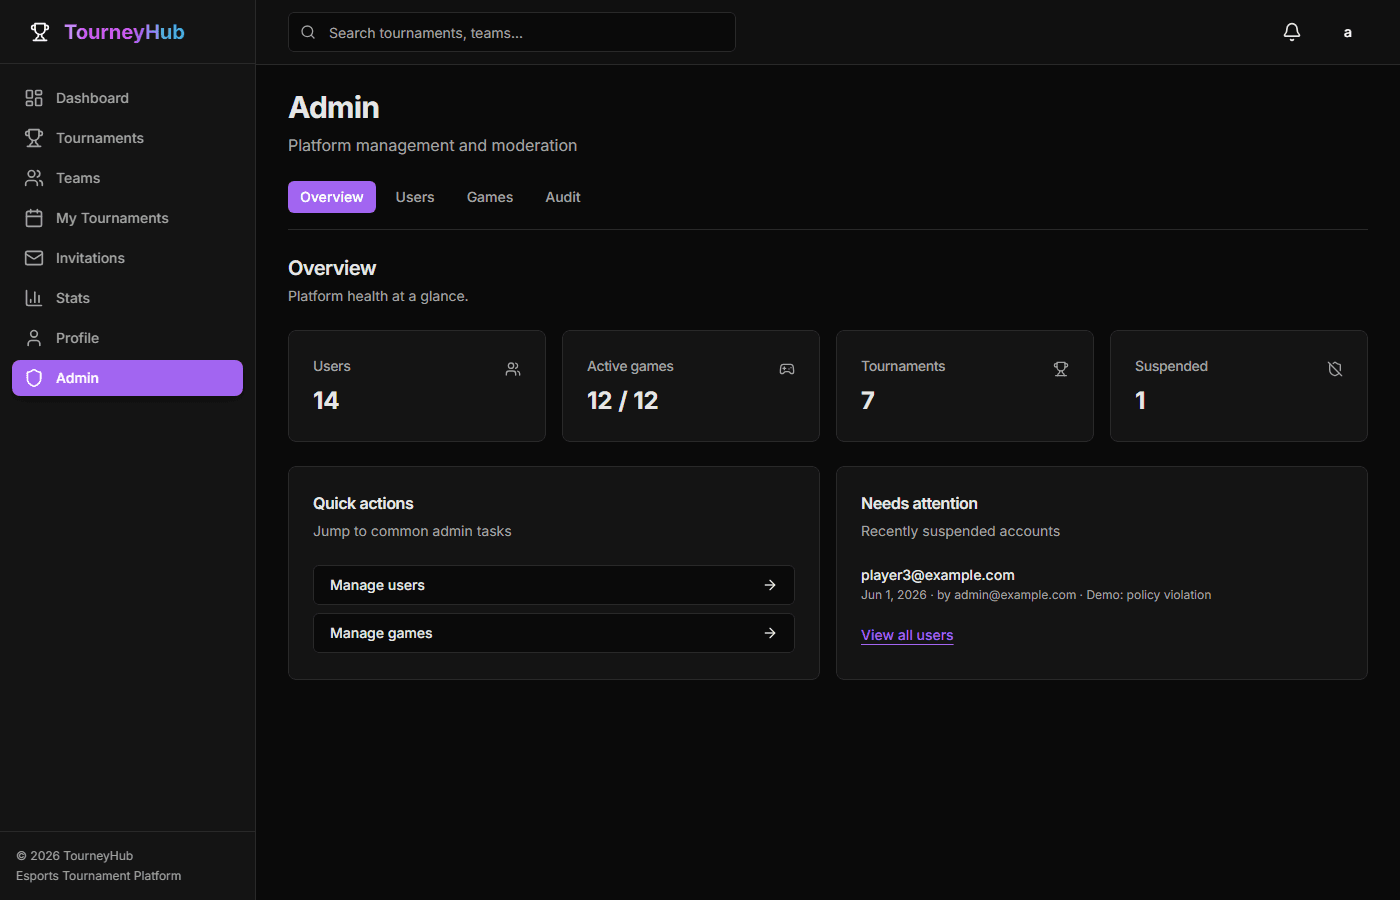Click the gamepad icon on Active games card
This screenshot has height=900, width=1400.
point(787,369)
